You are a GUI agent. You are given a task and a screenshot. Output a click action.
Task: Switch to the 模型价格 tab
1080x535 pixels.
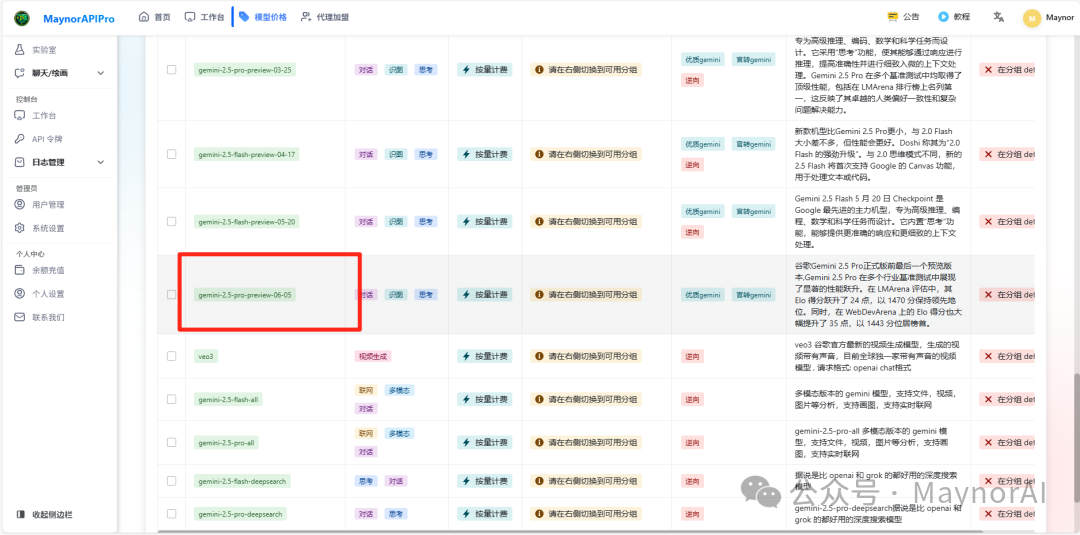pos(263,17)
